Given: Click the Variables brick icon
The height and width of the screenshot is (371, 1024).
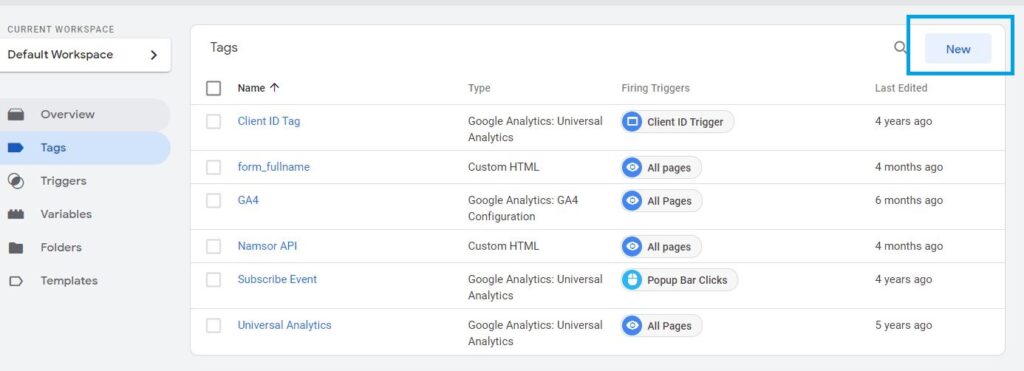Looking at the screenshot, I should coord(16,214).
